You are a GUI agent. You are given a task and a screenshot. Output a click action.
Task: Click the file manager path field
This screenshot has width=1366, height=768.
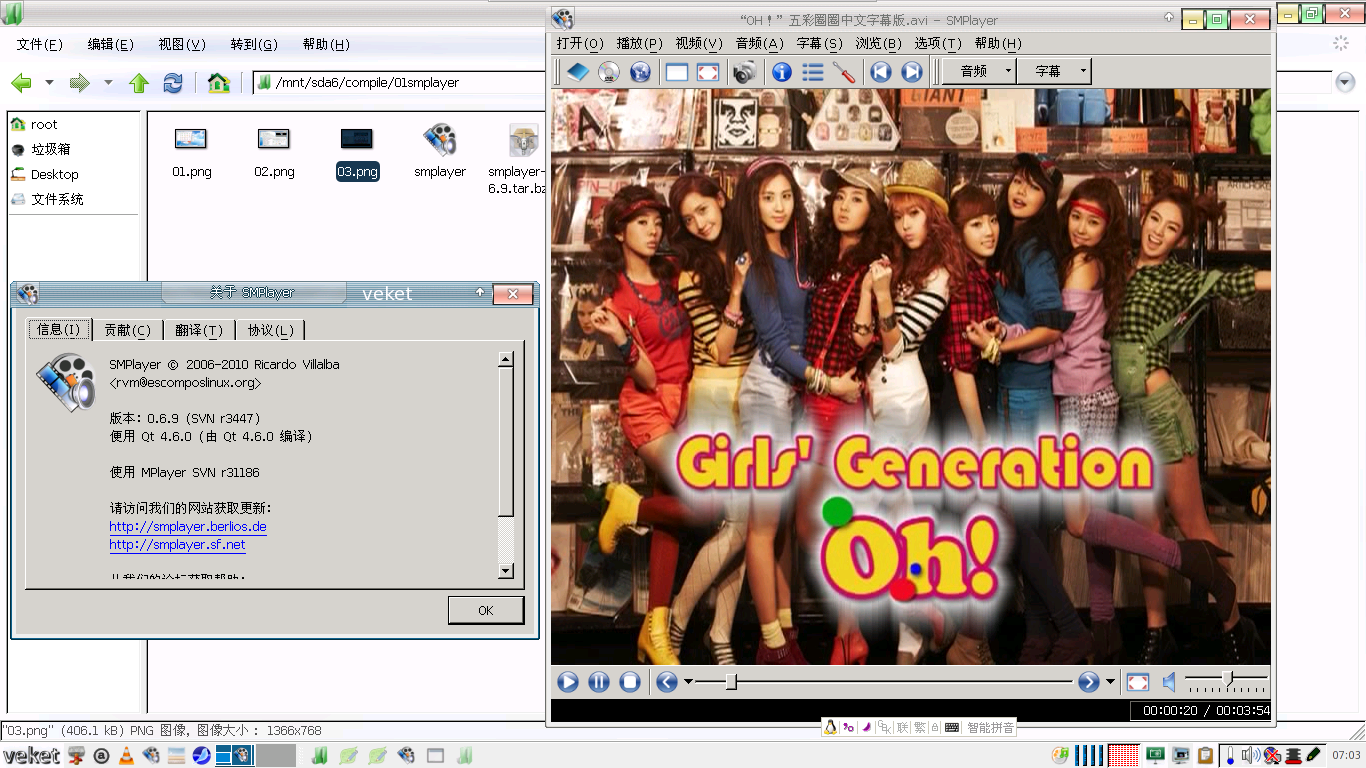coord(794,82)
